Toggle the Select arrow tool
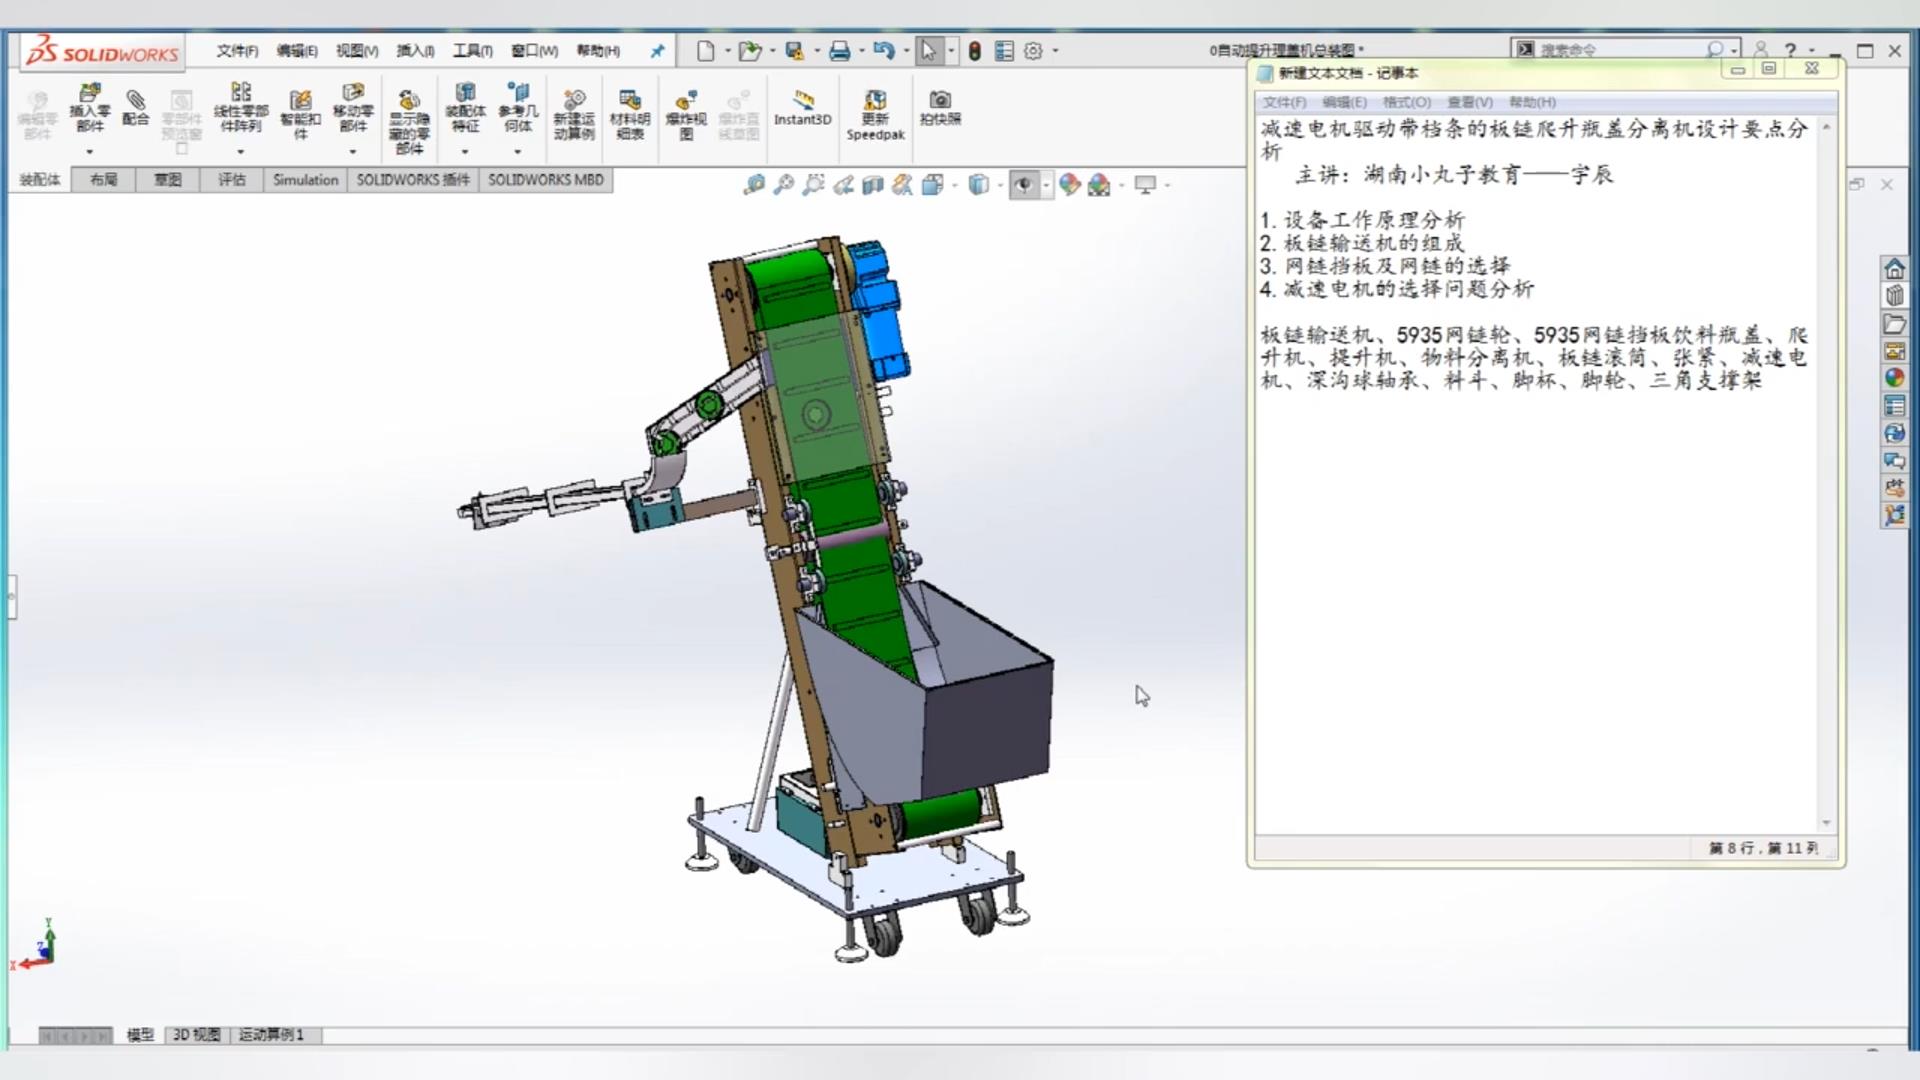Image resolution: width=1920 pixels, height=1080 pixels. [929, 51]
